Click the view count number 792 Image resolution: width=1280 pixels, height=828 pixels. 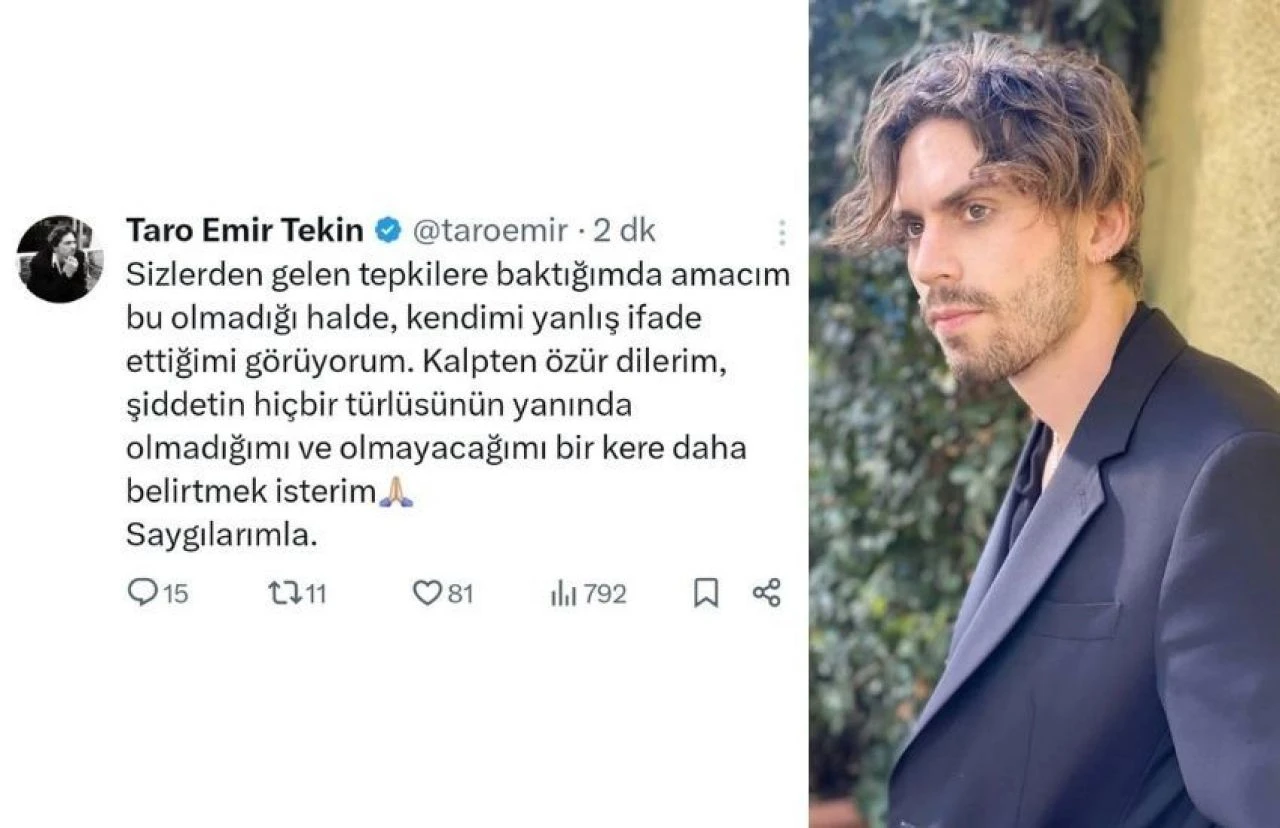click(604, 594)
